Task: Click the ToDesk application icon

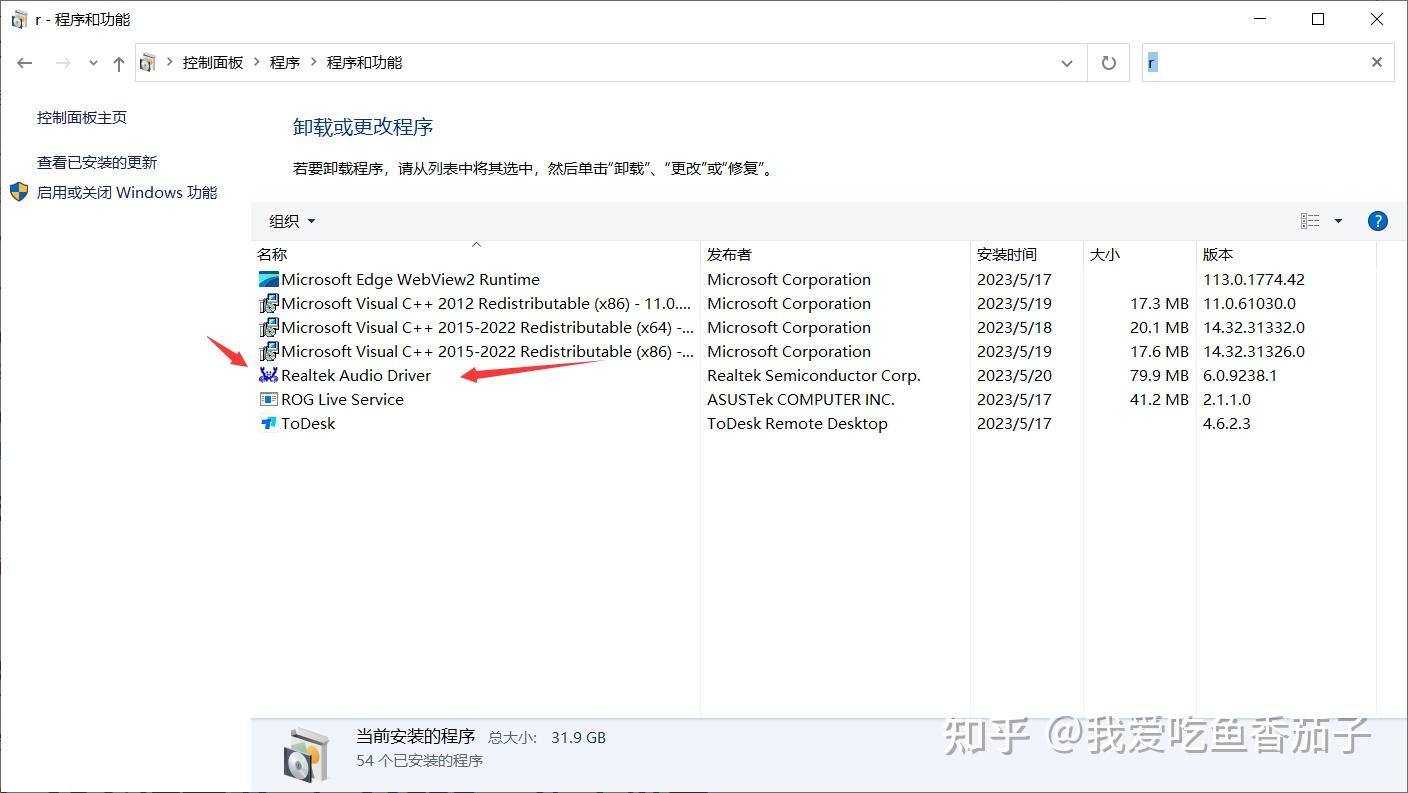Action: [267, 423]
